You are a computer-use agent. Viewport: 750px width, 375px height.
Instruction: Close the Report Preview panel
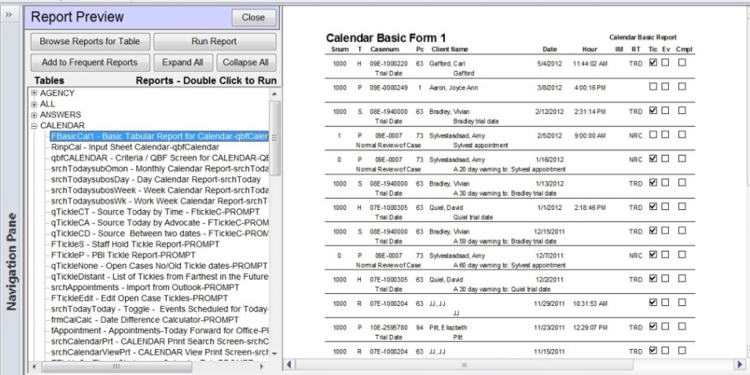pyautogui.click(x=254, y=17)
